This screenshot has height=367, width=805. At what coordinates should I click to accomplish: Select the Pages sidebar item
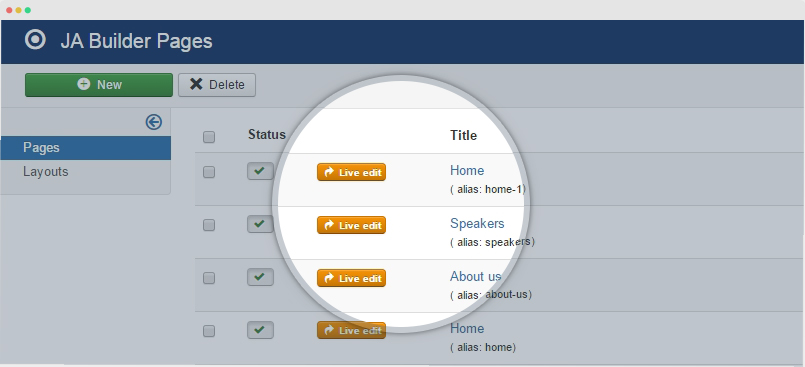click(86, 148)
